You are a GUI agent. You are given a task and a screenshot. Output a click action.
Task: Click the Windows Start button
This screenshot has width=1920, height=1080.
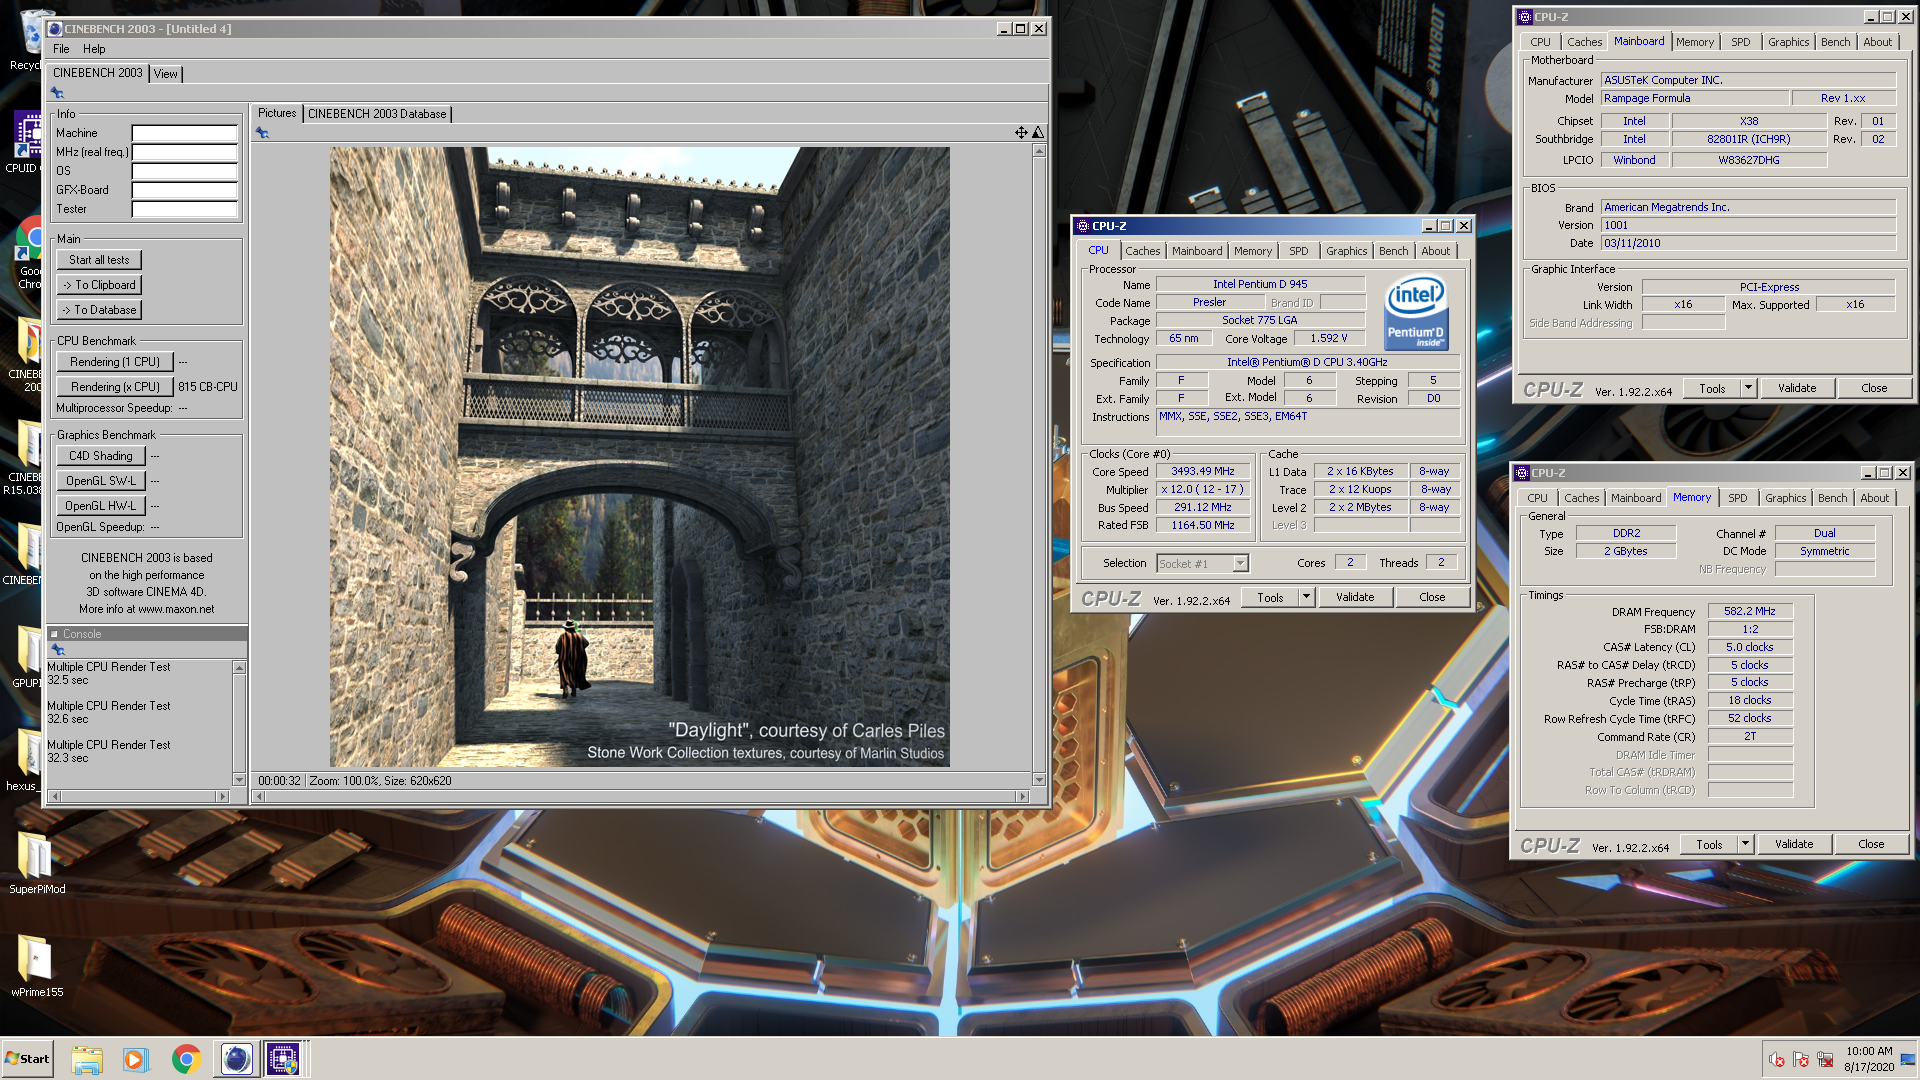tap(27, 1059)
